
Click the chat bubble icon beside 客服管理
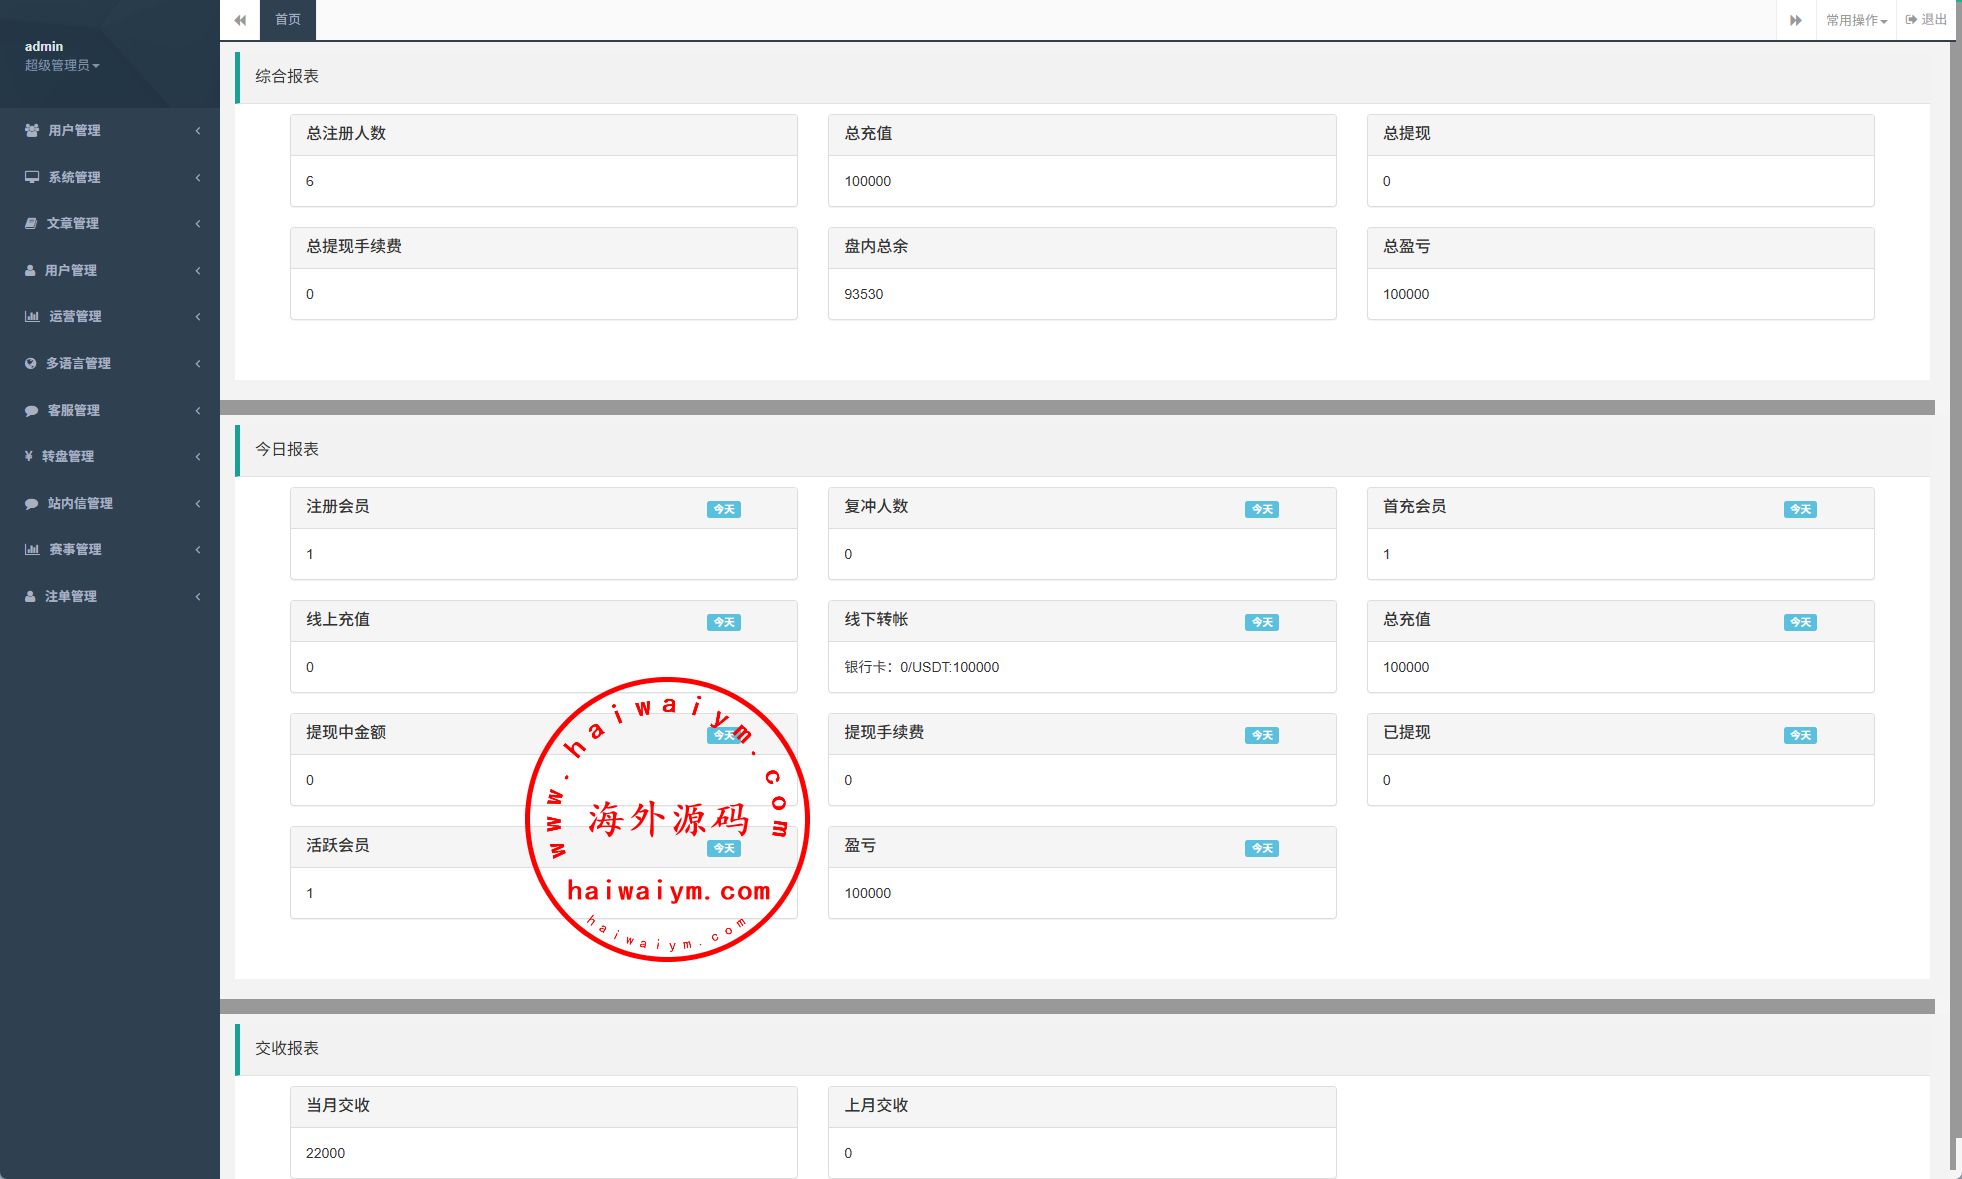click(x=32, y=410)
